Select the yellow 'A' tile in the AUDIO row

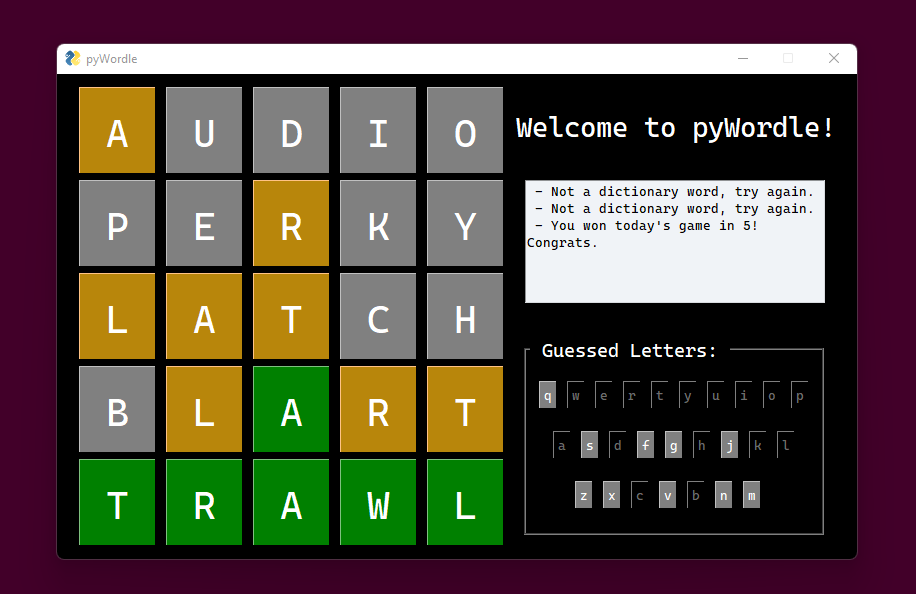[x=116, y=130]
